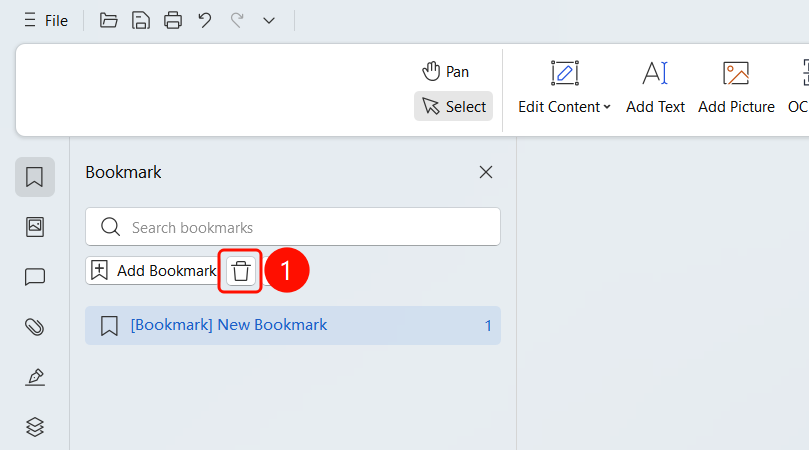Close the Bookmark panel
Image resolution: width=809 pixels, height=450 pixels.
pos(486,172)
